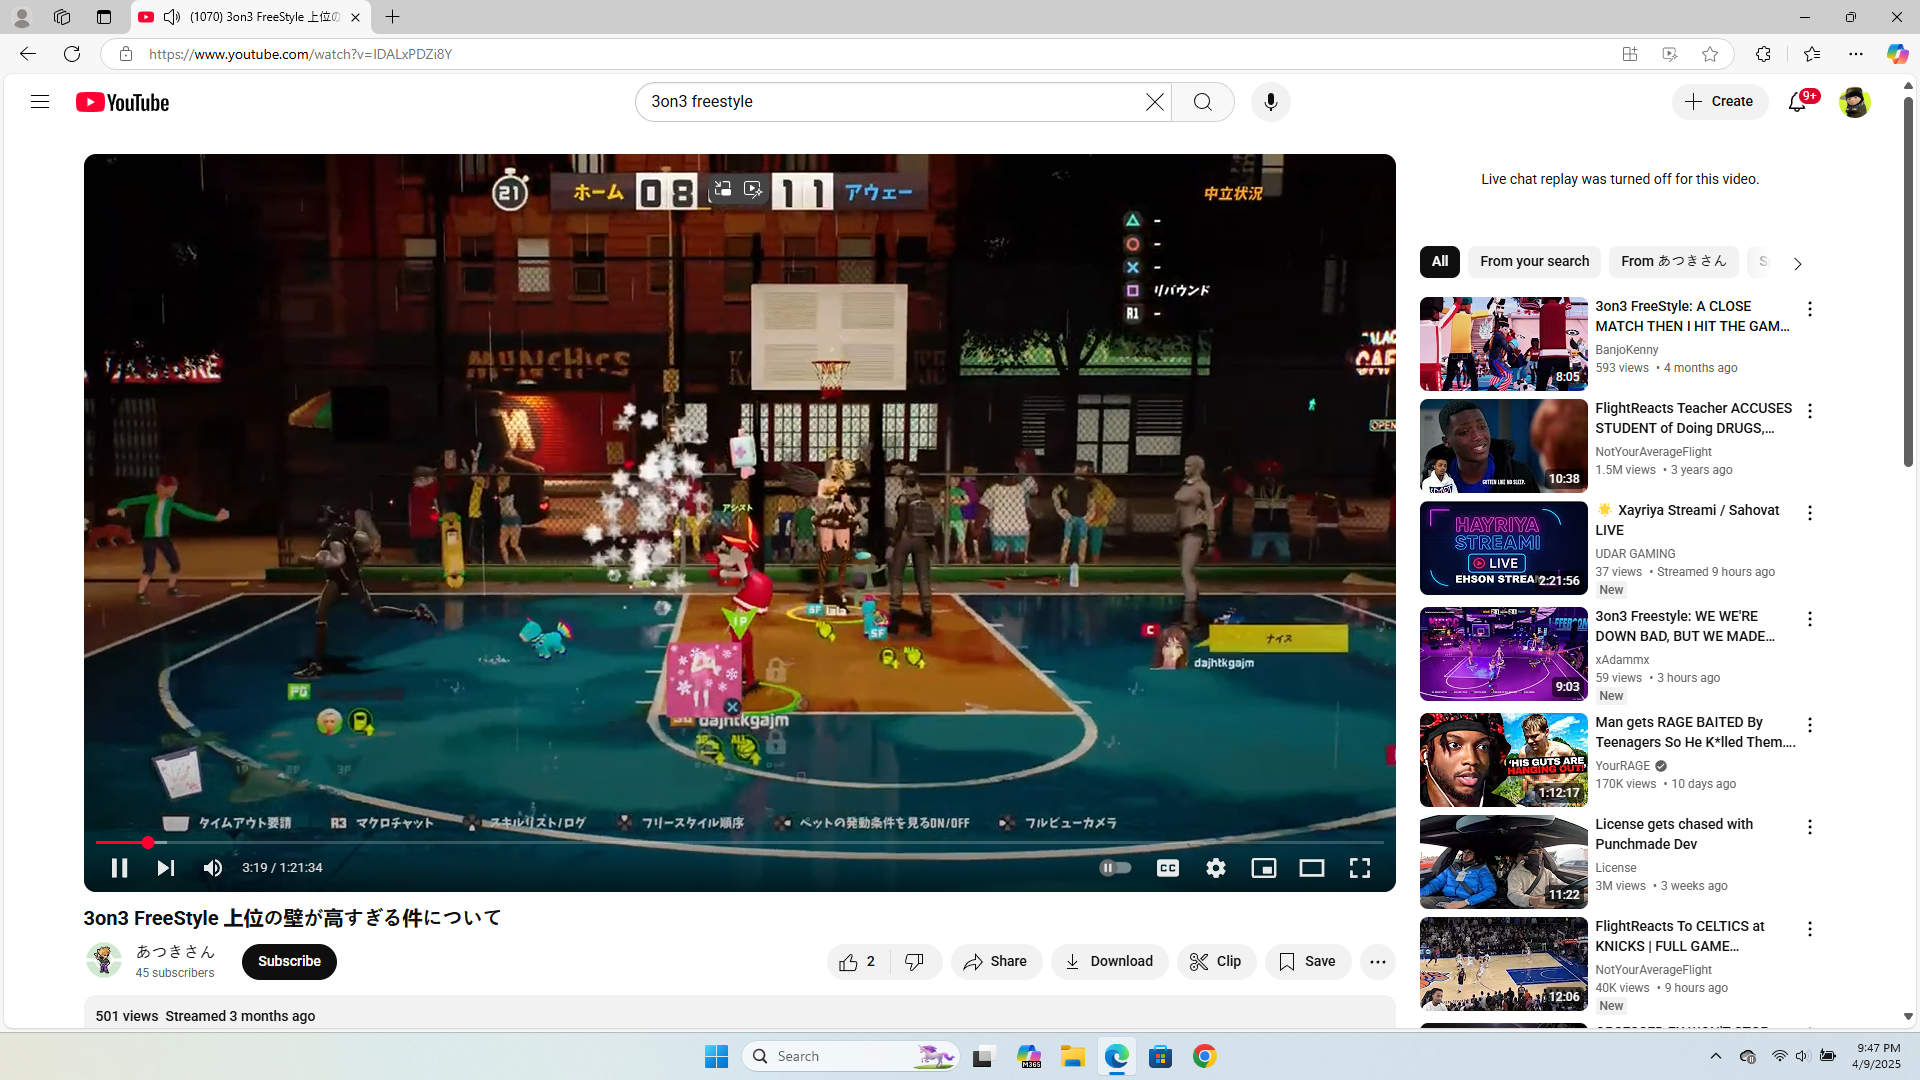Open the Man gets RAGE BAITED video title
This screenshot has width=1920, height=1080.
(x=1695, y=732)
